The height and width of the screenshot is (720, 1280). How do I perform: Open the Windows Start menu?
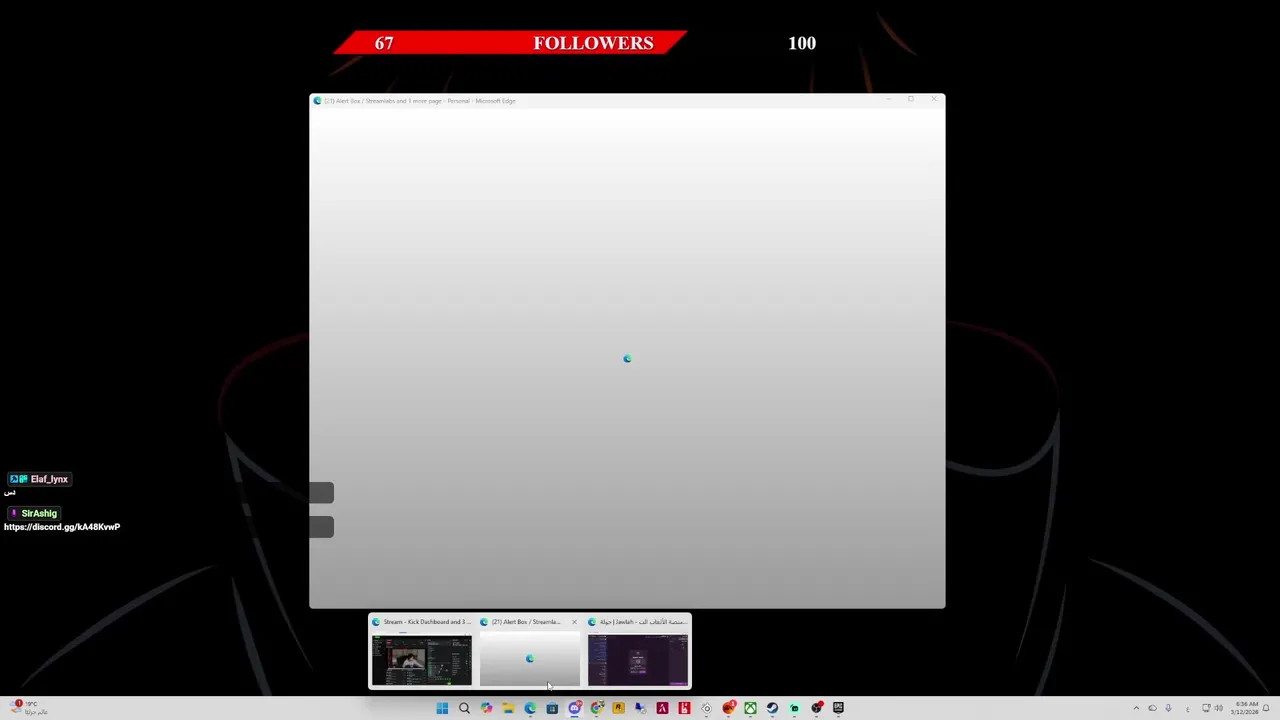pos(442,708)
